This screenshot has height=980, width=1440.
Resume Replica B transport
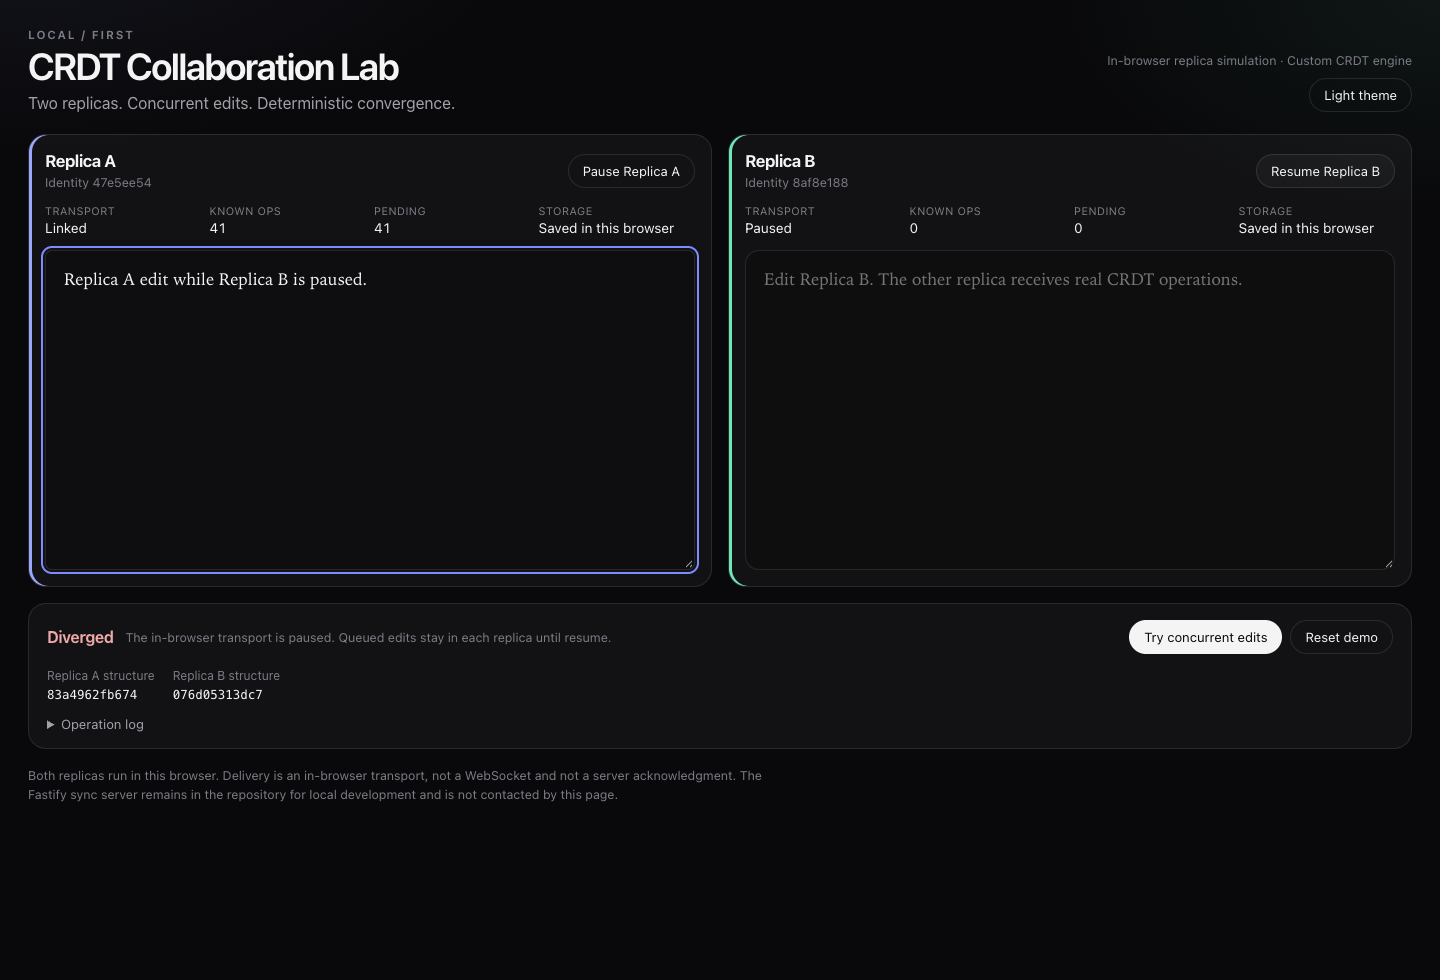[x=1325, y=171]
